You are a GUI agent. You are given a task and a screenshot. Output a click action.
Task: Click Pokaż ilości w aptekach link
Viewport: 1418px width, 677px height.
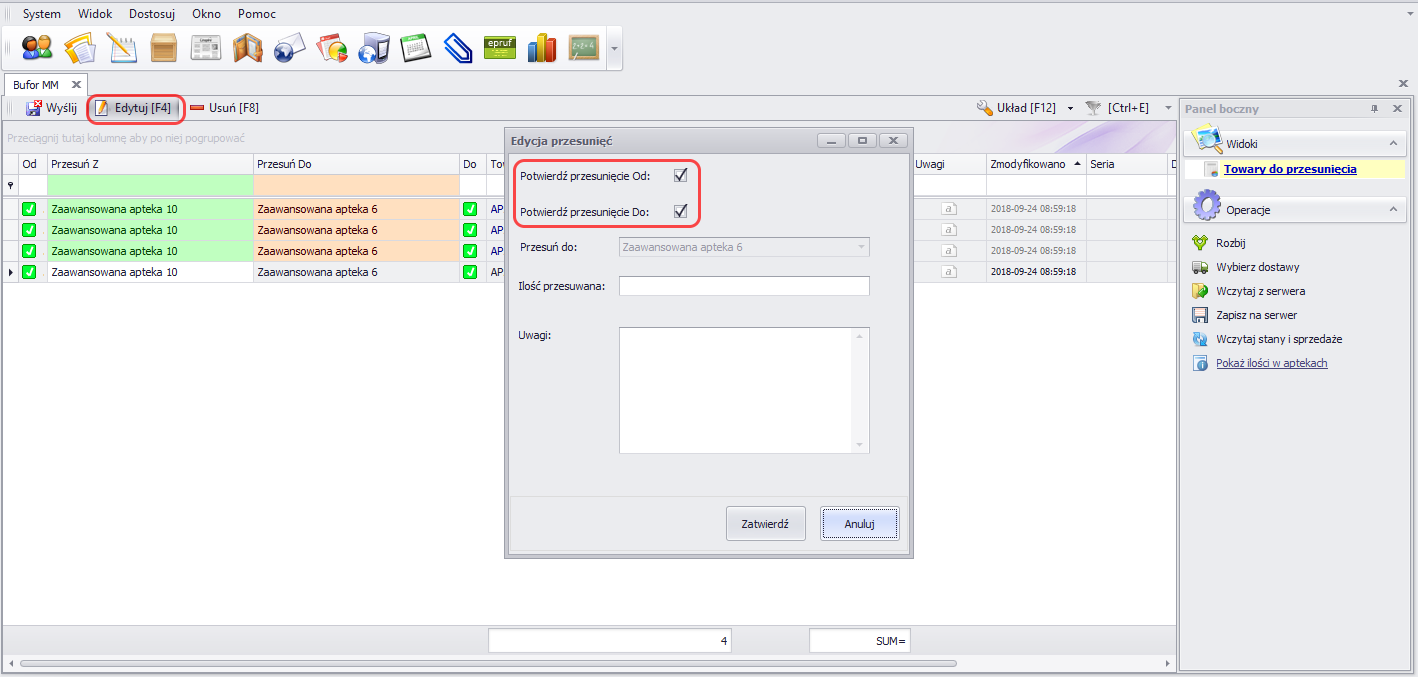click(1271, 363)
